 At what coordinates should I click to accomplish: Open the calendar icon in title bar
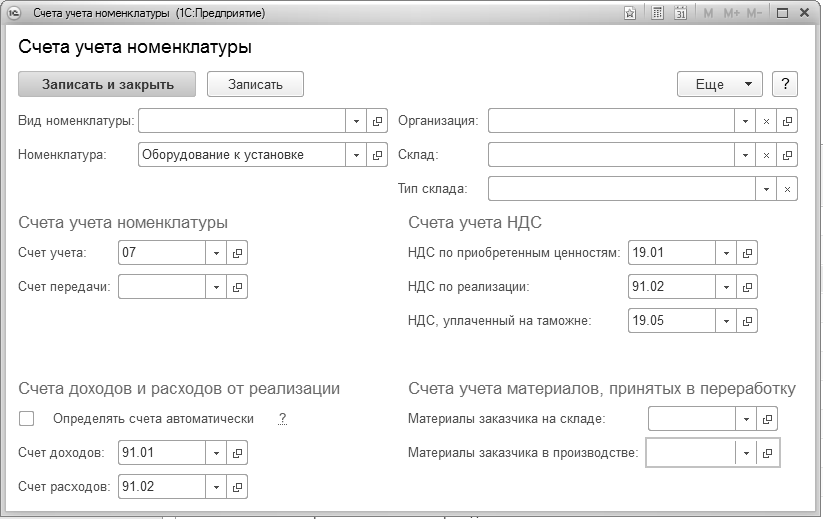click(681, 14)
